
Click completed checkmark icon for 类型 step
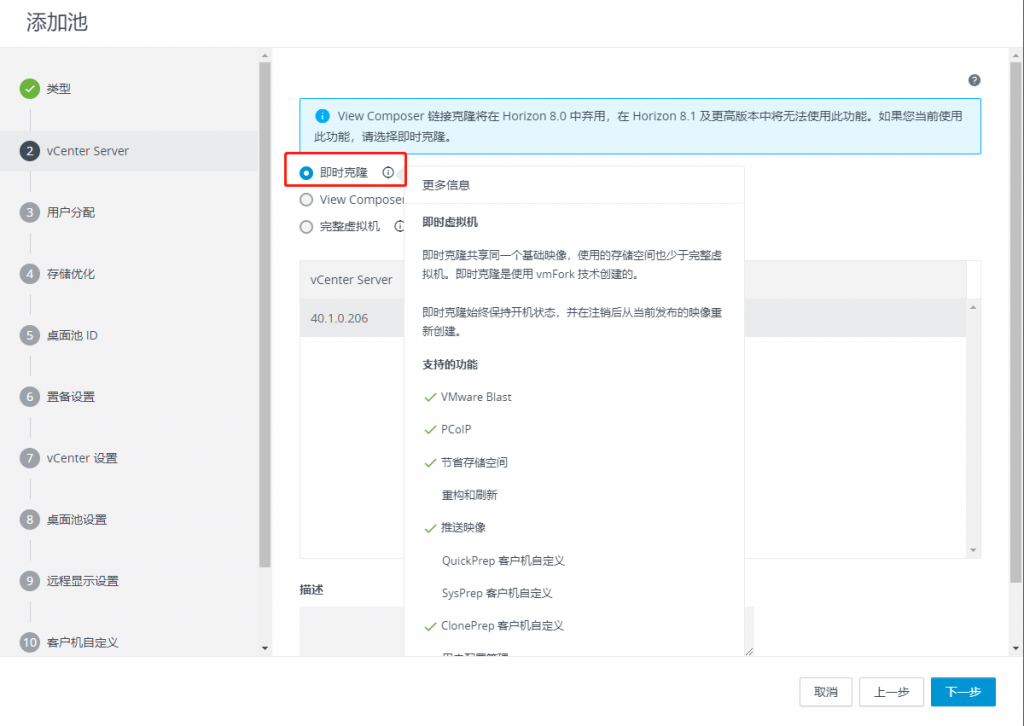tap(29, 89)
